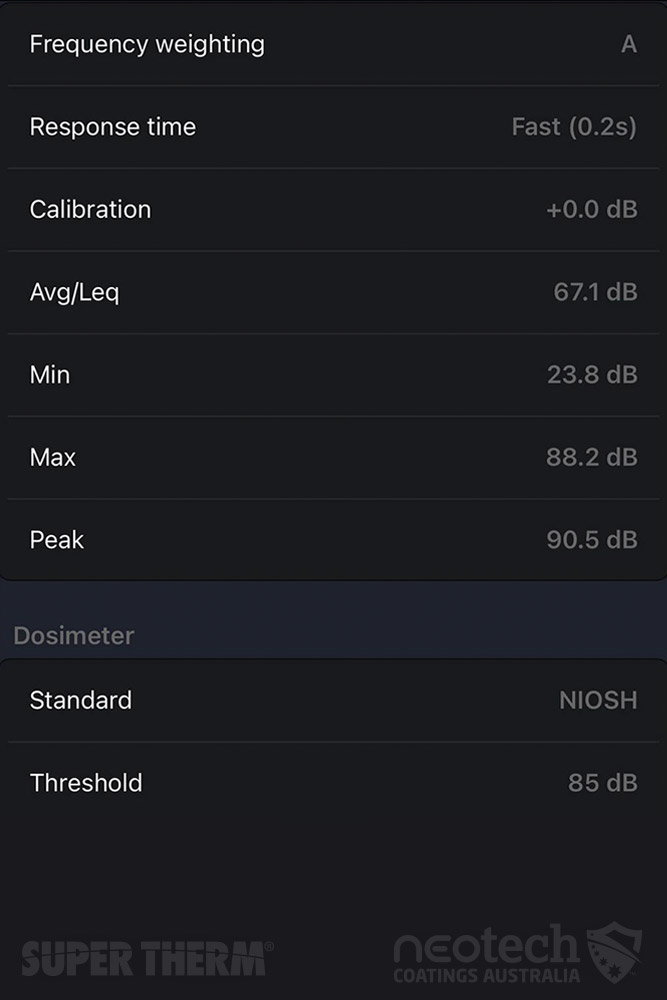The width and height of the screenshot is (667, 1000).
Task: Tap the Calibration row label
Action: (x=90, y=209)
